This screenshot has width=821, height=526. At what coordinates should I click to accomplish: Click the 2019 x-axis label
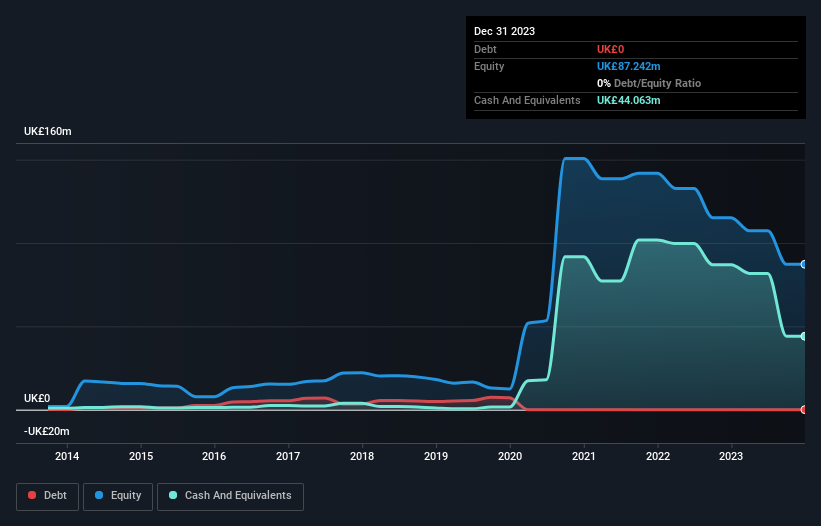(436, 456)
